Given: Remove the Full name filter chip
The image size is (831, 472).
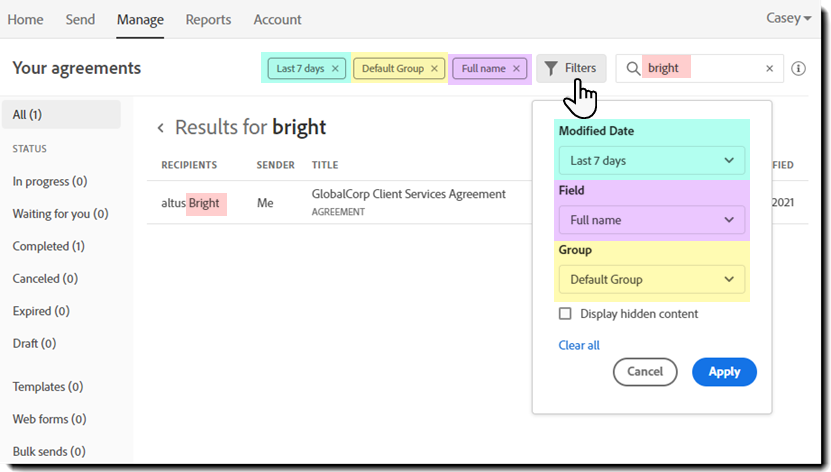Looking at the screenshot, I should tap(516, 69).
